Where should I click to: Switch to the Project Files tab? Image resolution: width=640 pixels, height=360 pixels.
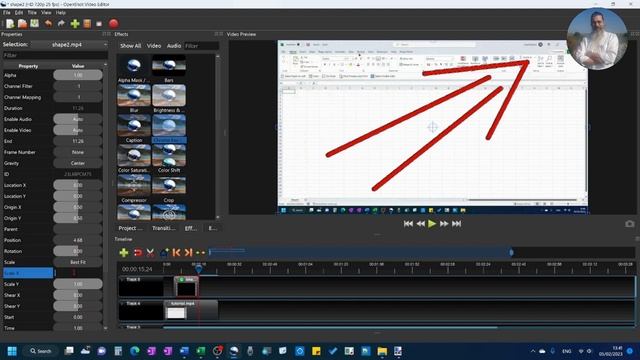click(131, 228)
